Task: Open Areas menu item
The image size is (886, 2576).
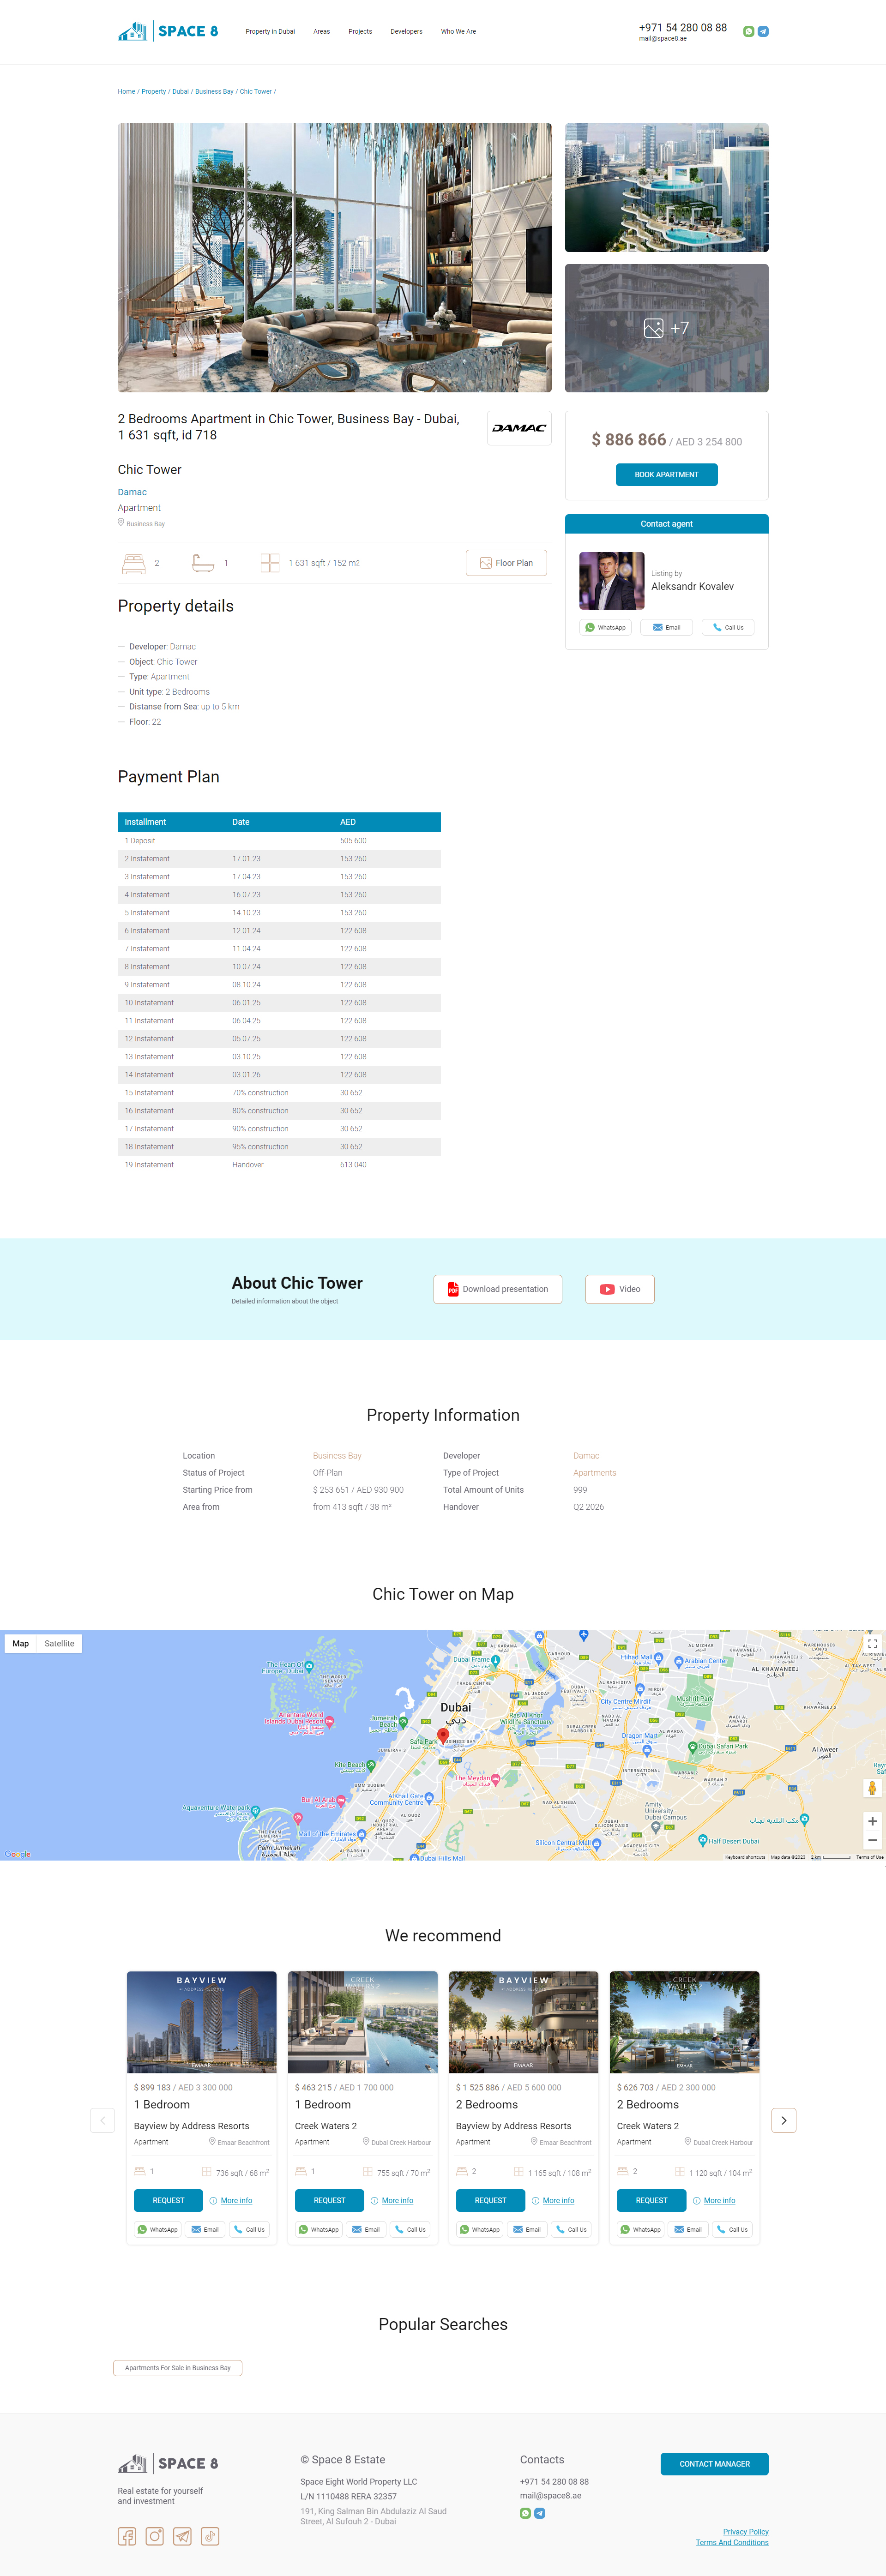Action: [x=321, y=32]
